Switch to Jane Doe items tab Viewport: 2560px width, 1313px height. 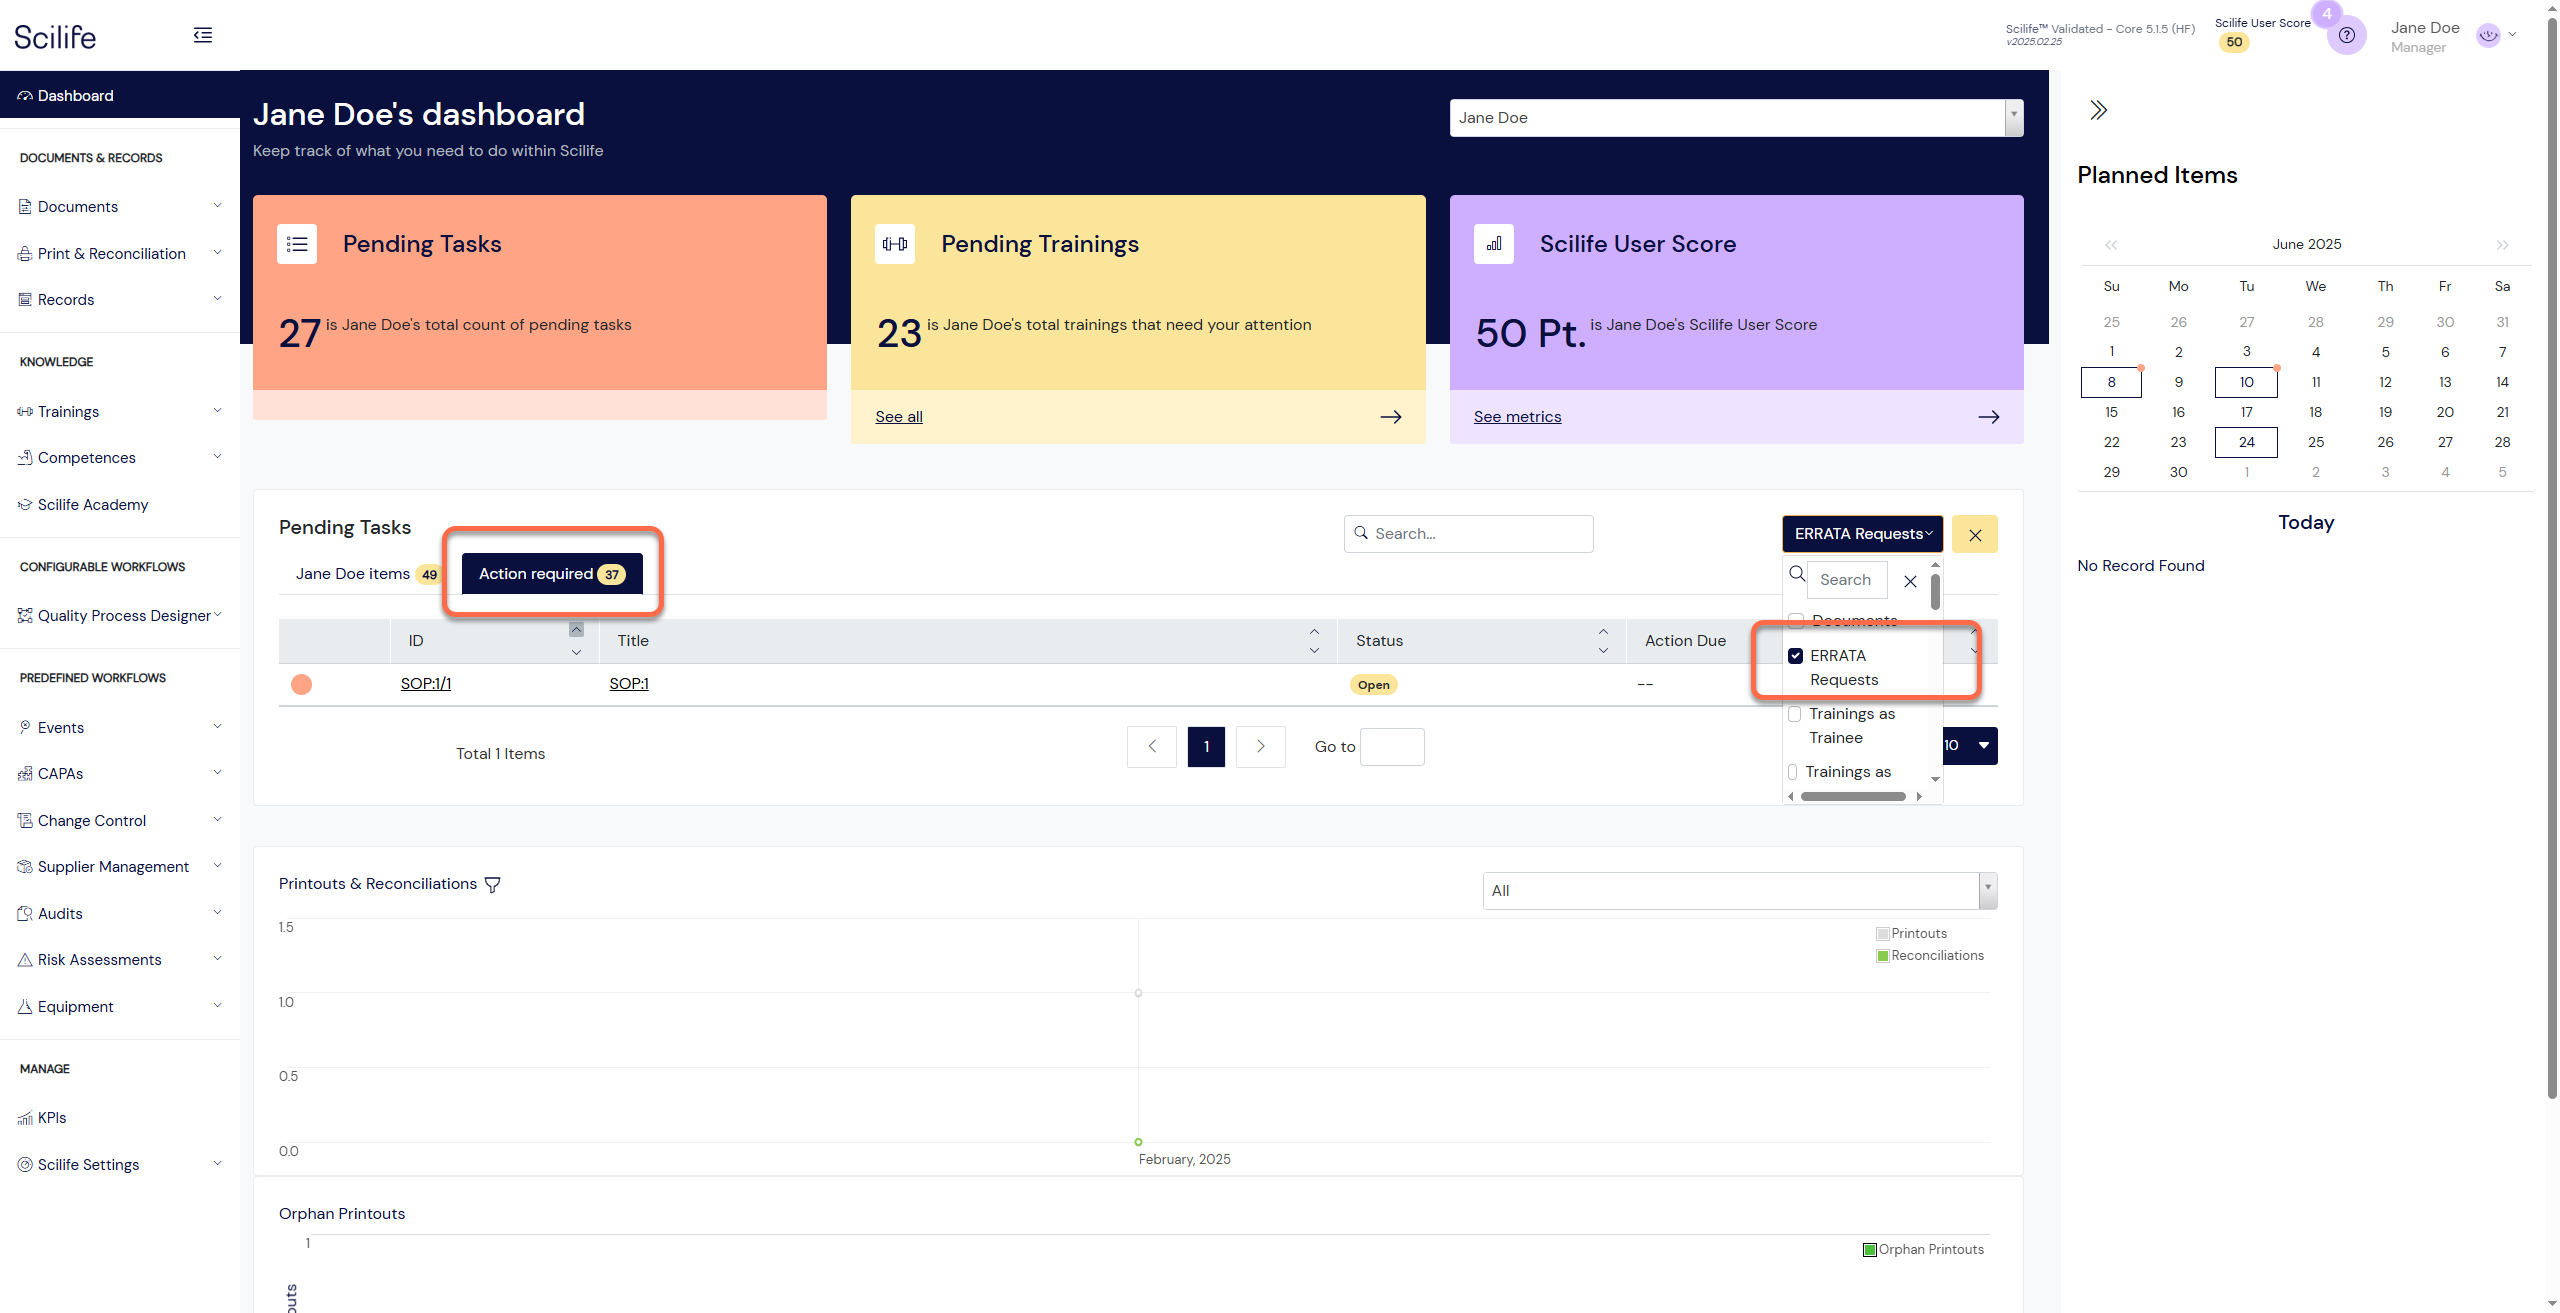click(x=367, y=574)
